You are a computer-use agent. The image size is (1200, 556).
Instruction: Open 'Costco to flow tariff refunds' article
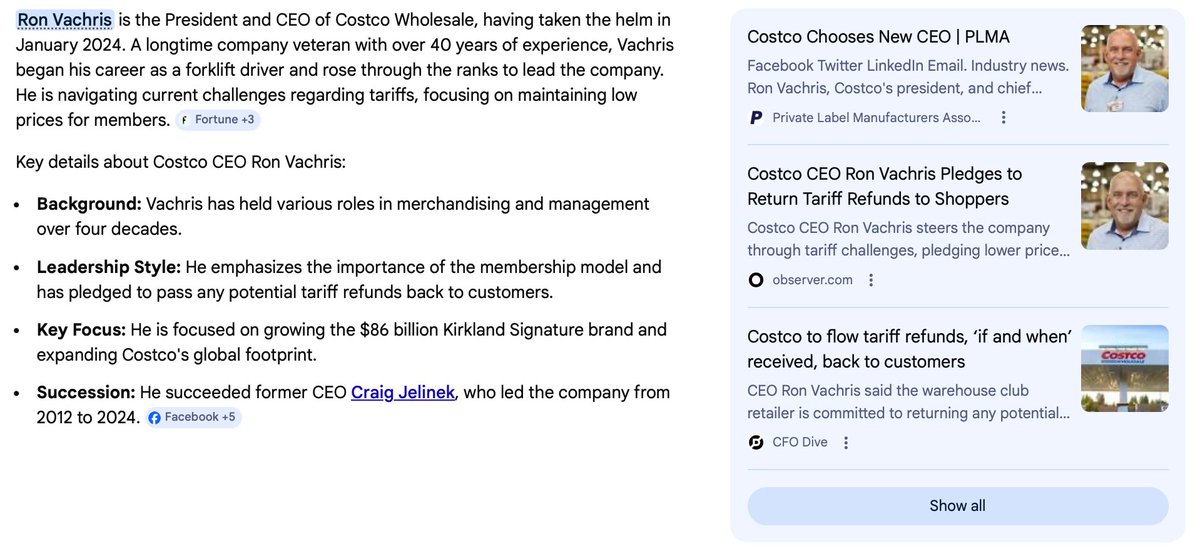(x=908, y=349)
